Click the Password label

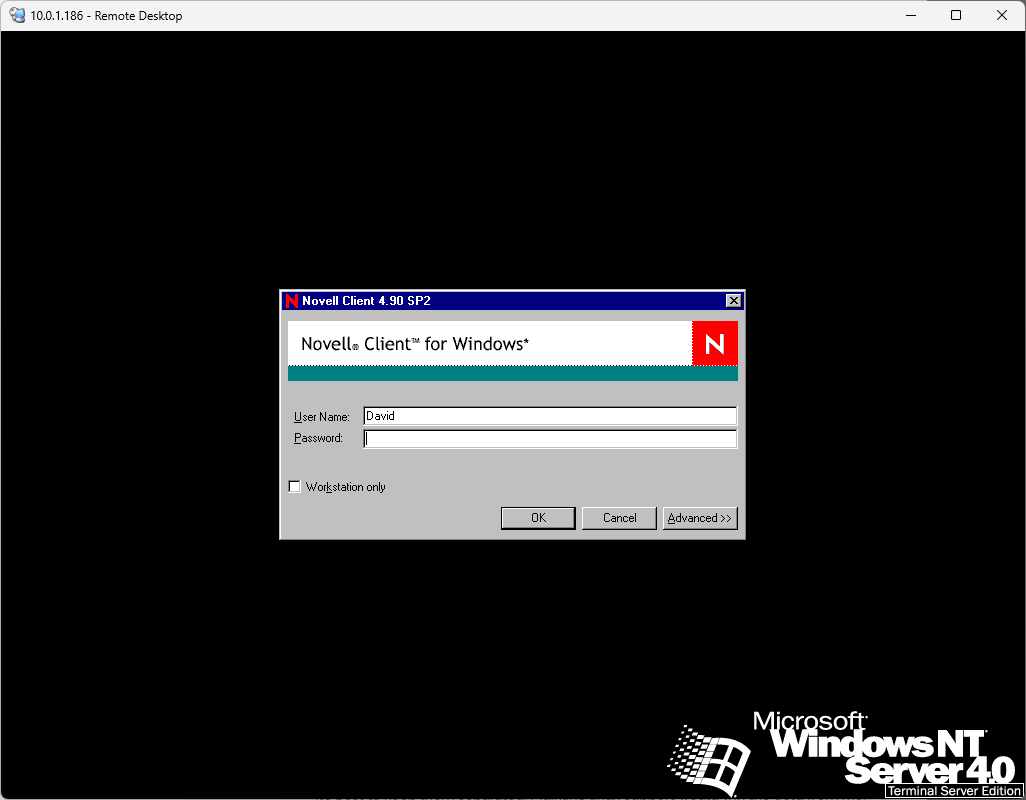pos(318,439)
